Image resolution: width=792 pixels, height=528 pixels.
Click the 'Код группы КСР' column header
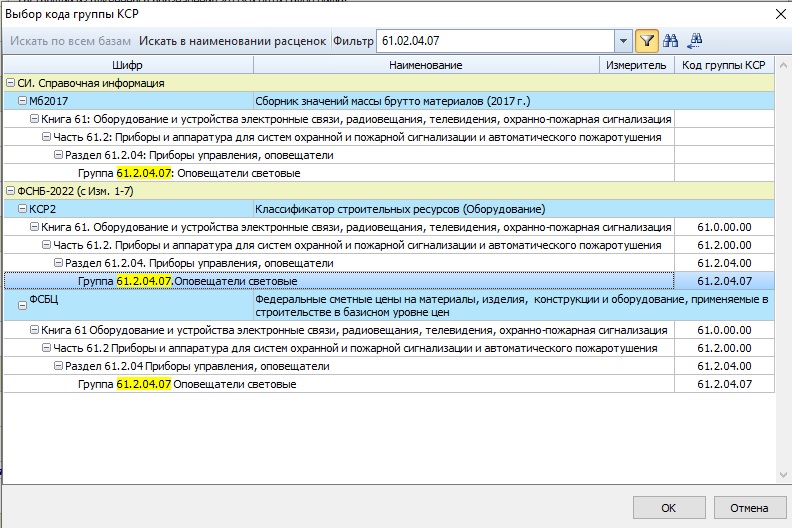click(723, 65)
